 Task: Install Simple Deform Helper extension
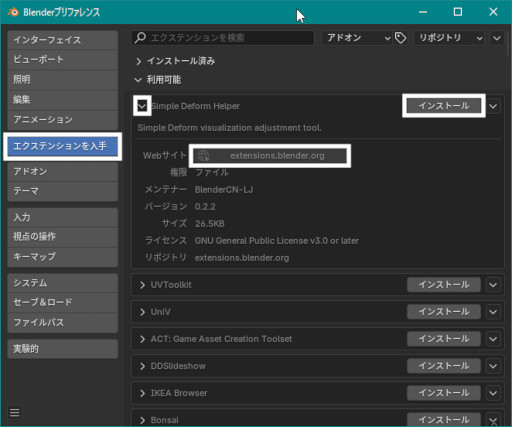pos(444,106)
